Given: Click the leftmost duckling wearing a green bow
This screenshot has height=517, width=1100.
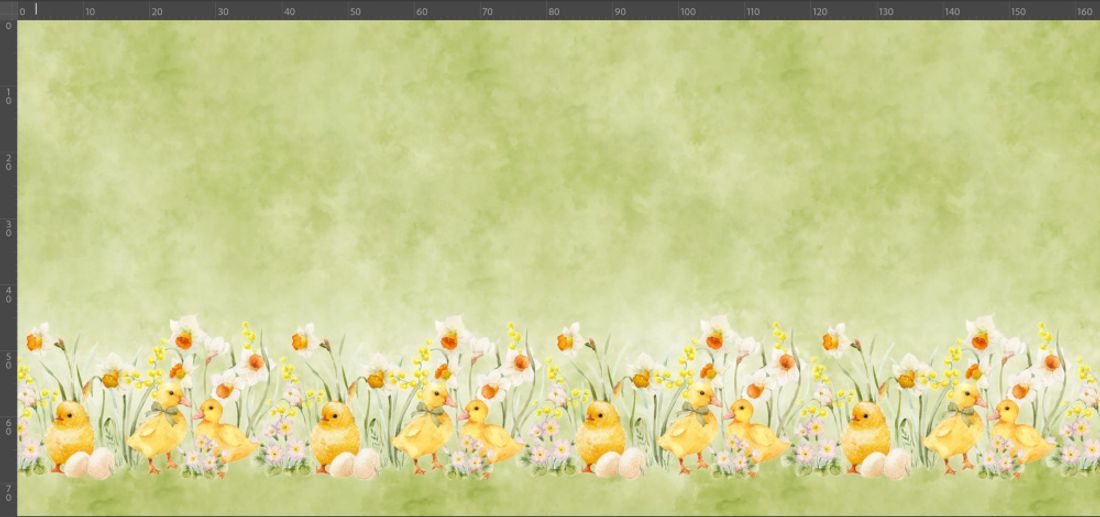Looking at the screenshot, I should pyautogui.click(x=158, y=430).
